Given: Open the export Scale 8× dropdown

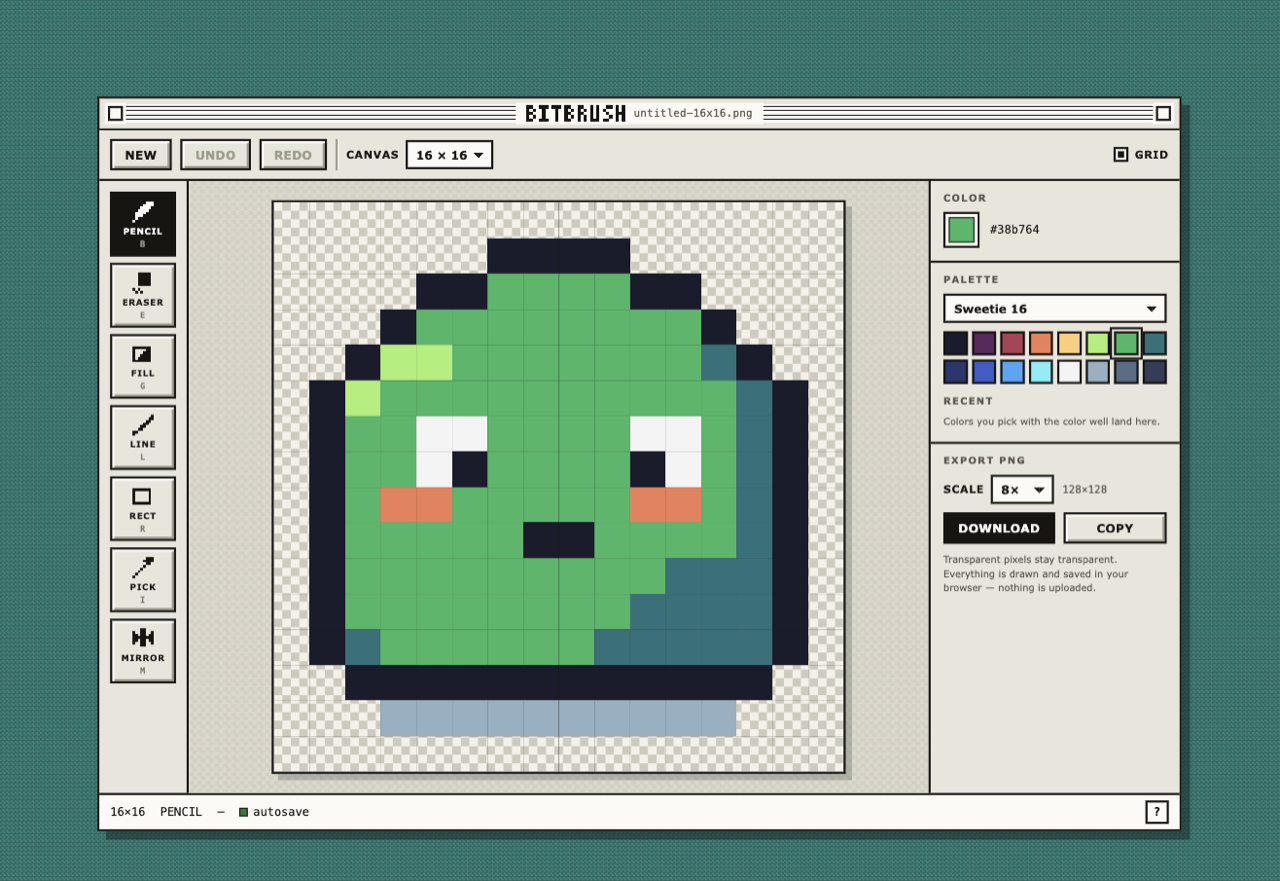Looking at the screenshot, I should (1022, 489).
